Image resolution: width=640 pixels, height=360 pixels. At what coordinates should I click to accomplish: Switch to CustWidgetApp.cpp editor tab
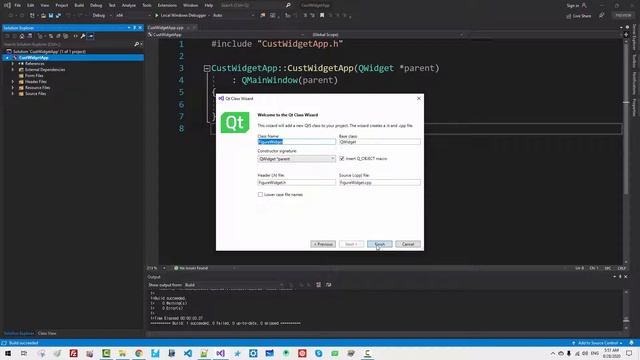point(166,28)
